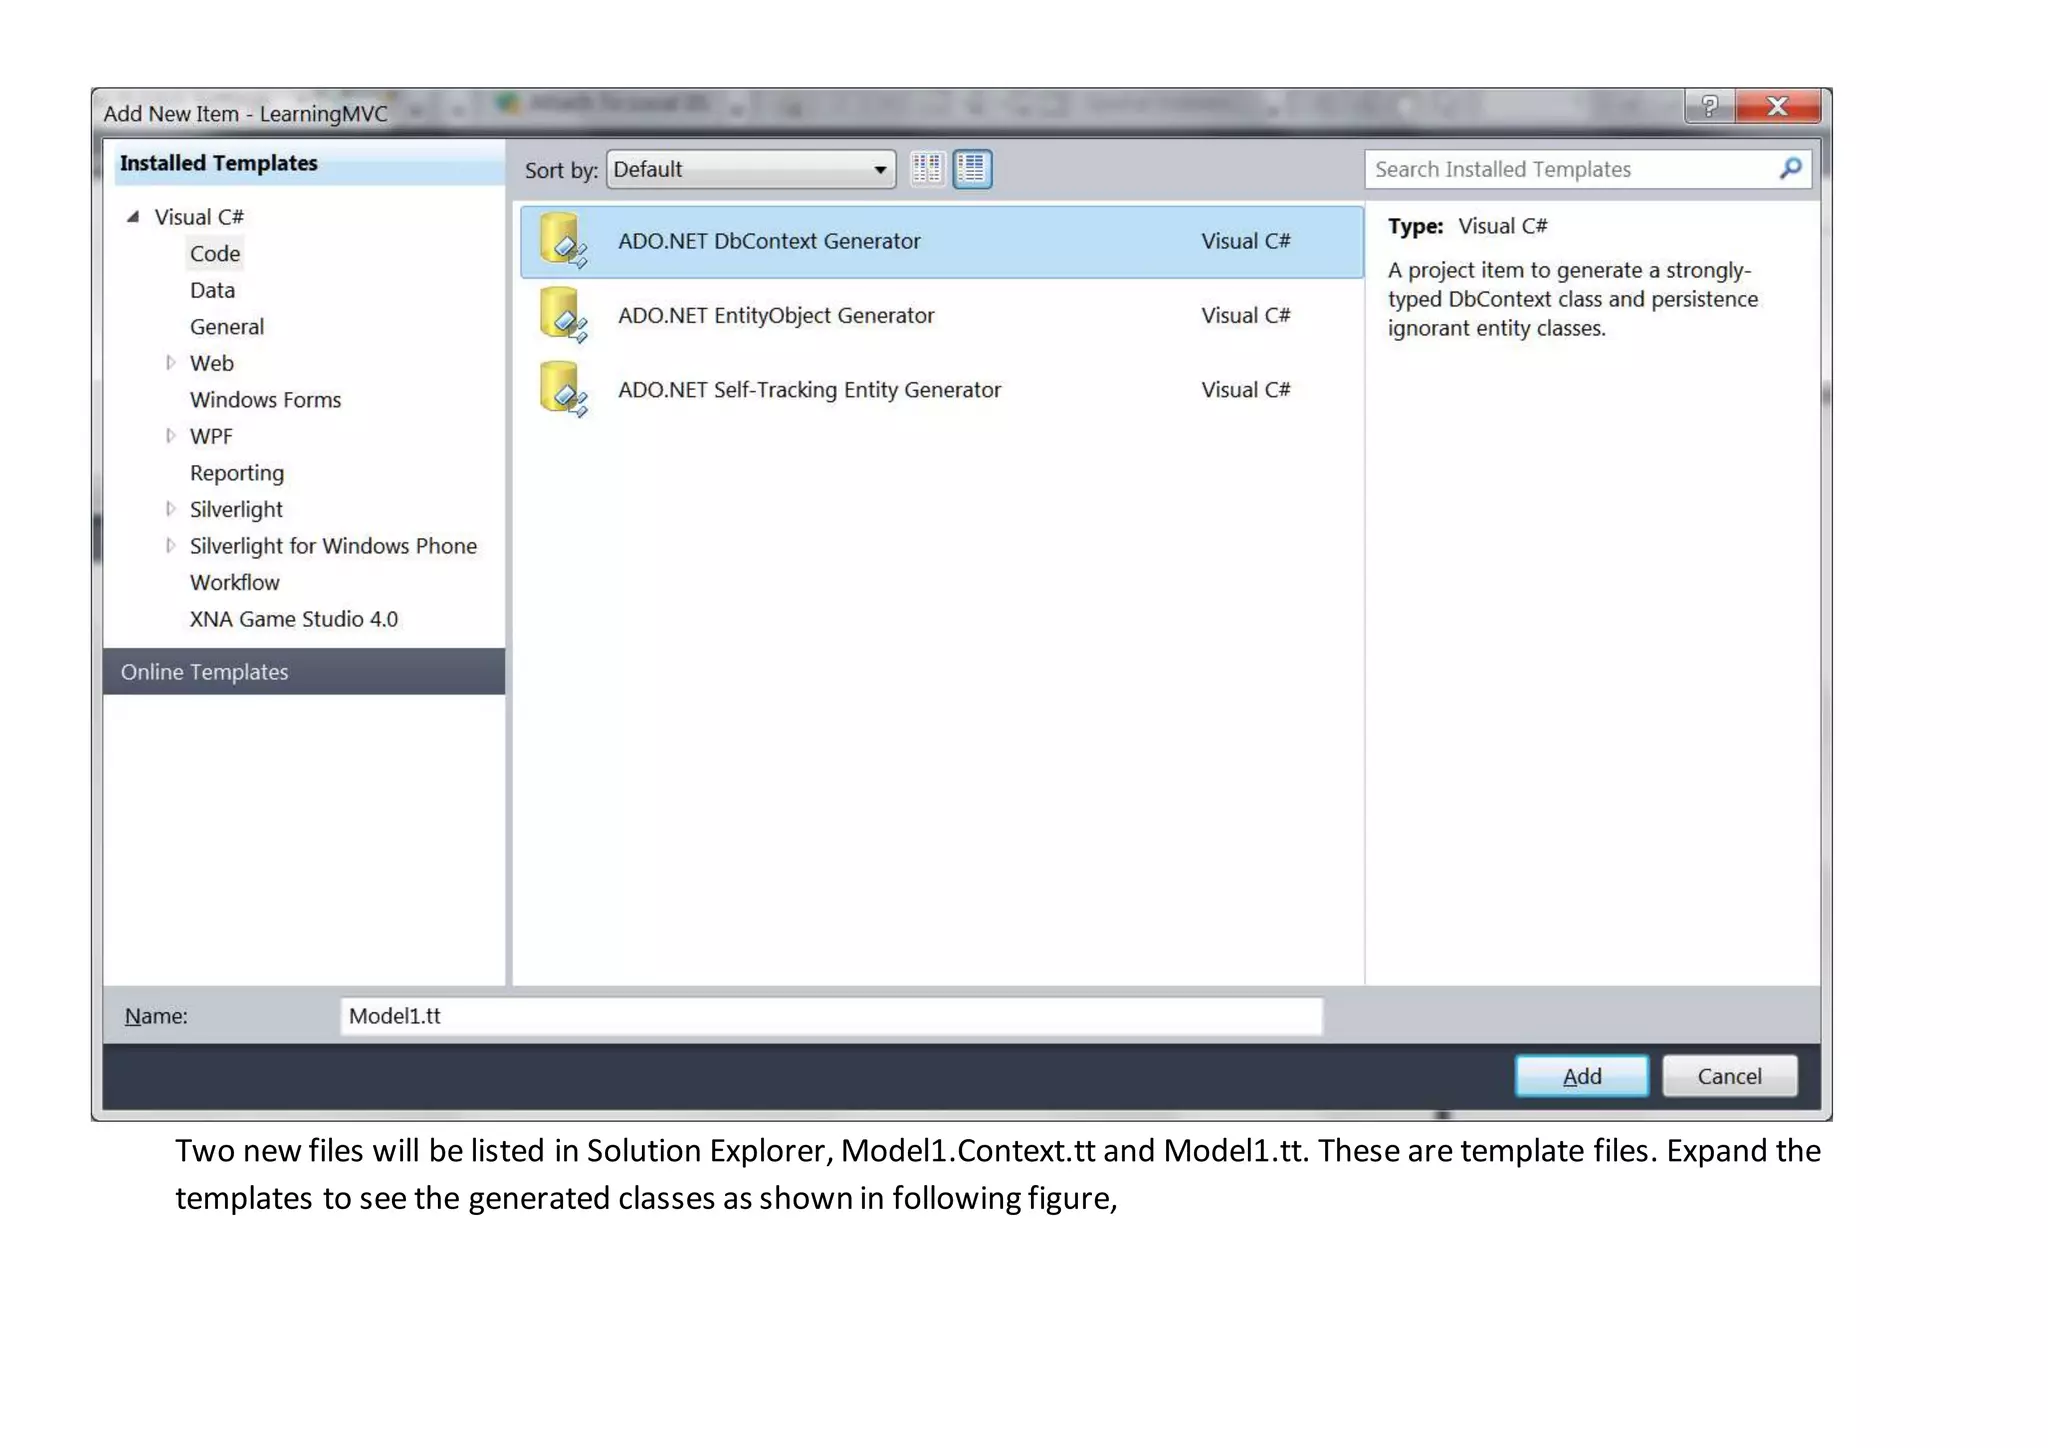This screenshot has width=2048, height=1448.
Task: Switch to medium icons list view
Action: 972,169
